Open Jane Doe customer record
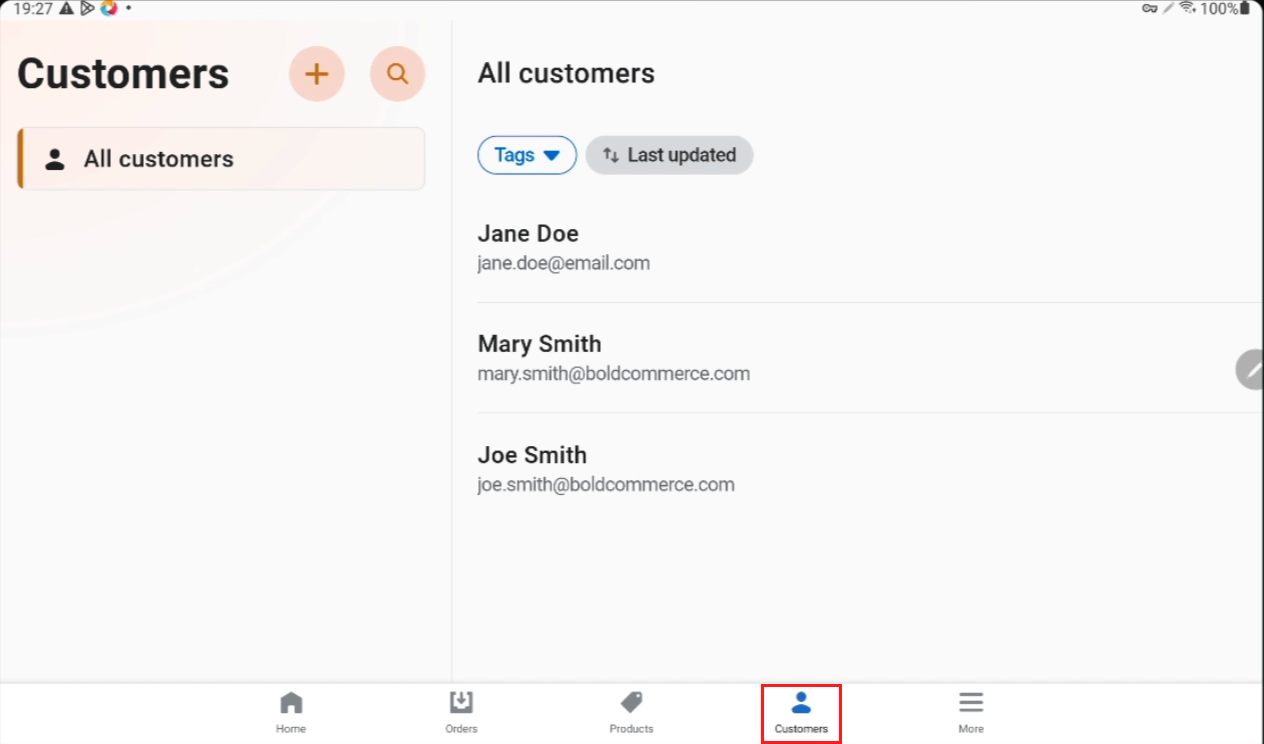 coord(870,248)
